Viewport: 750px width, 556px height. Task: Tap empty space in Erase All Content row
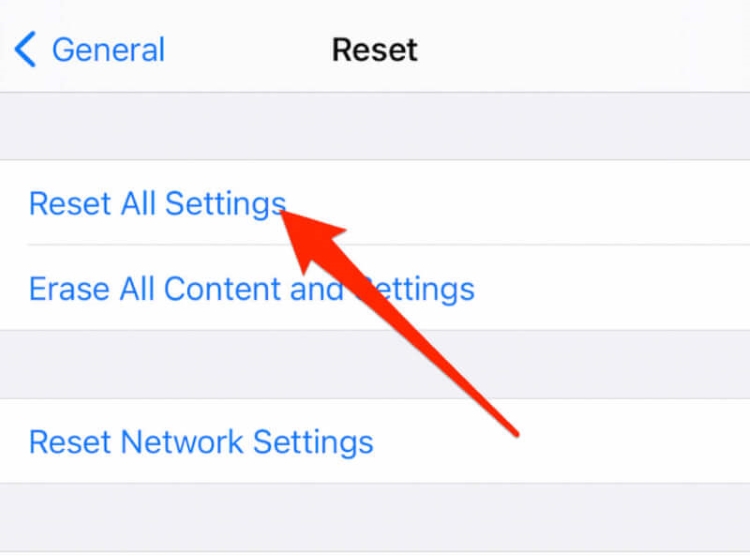[612, 288]
